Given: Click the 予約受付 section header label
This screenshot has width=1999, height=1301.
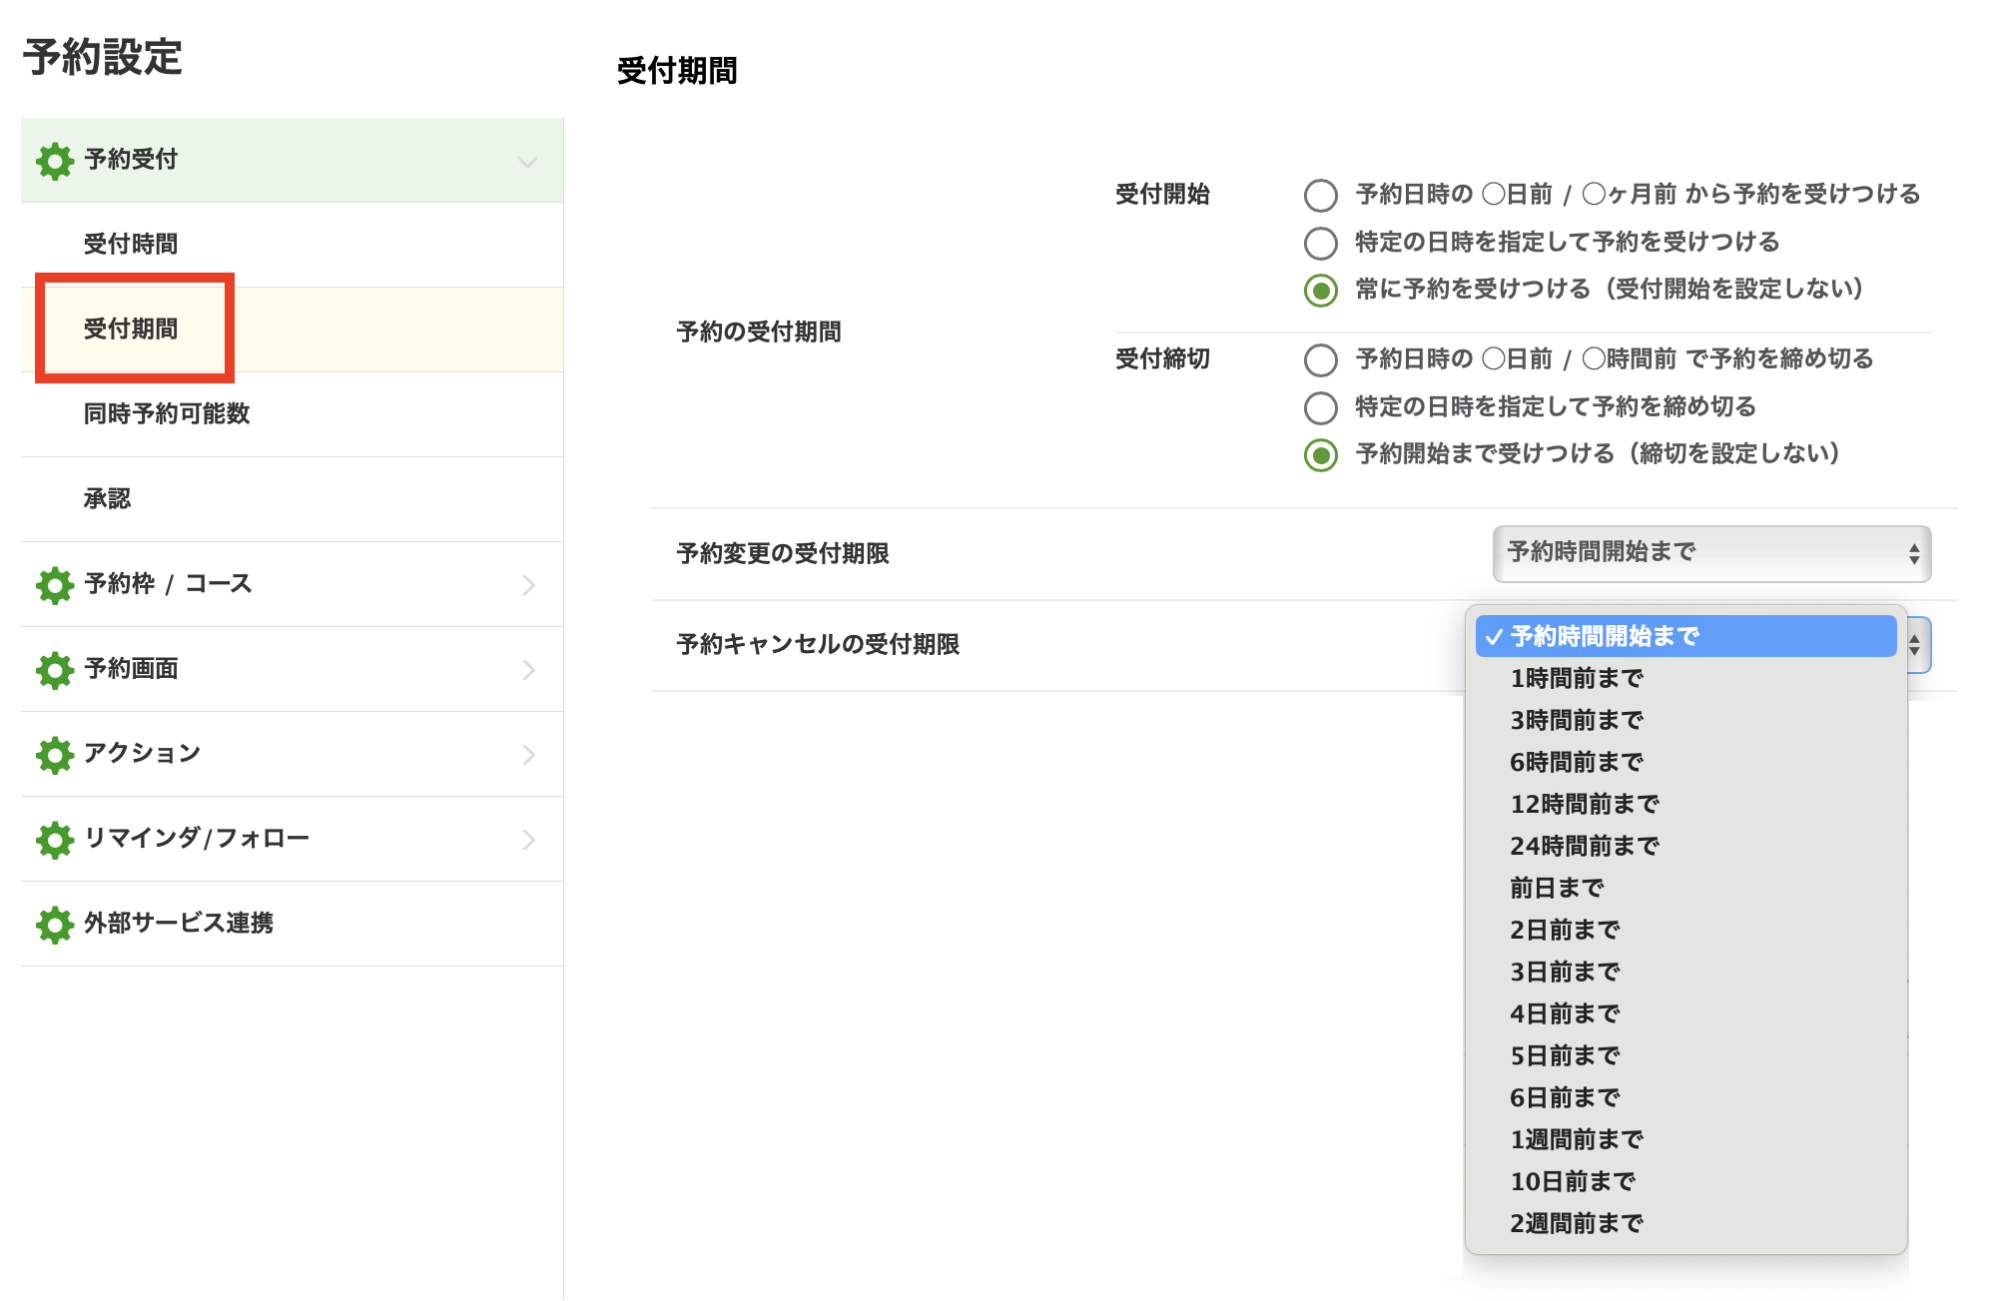Looking at the screenshot, I should click(131, 160).
